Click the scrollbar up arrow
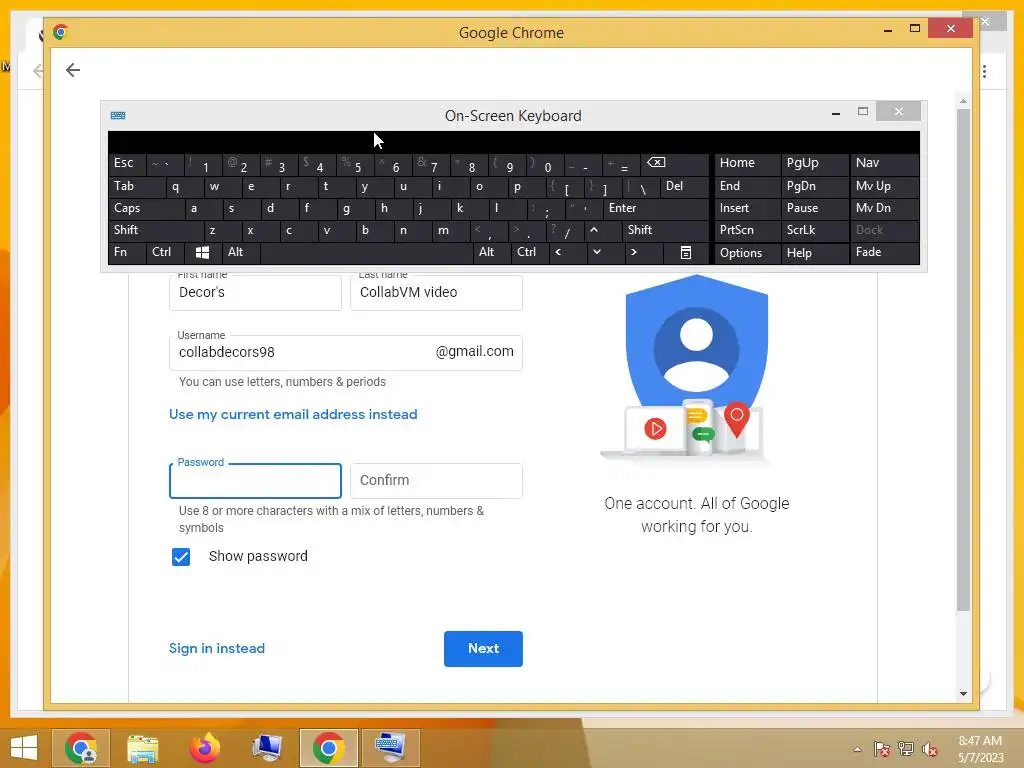Viewport: 1024px width, 768px height. (x=963, y=102)
